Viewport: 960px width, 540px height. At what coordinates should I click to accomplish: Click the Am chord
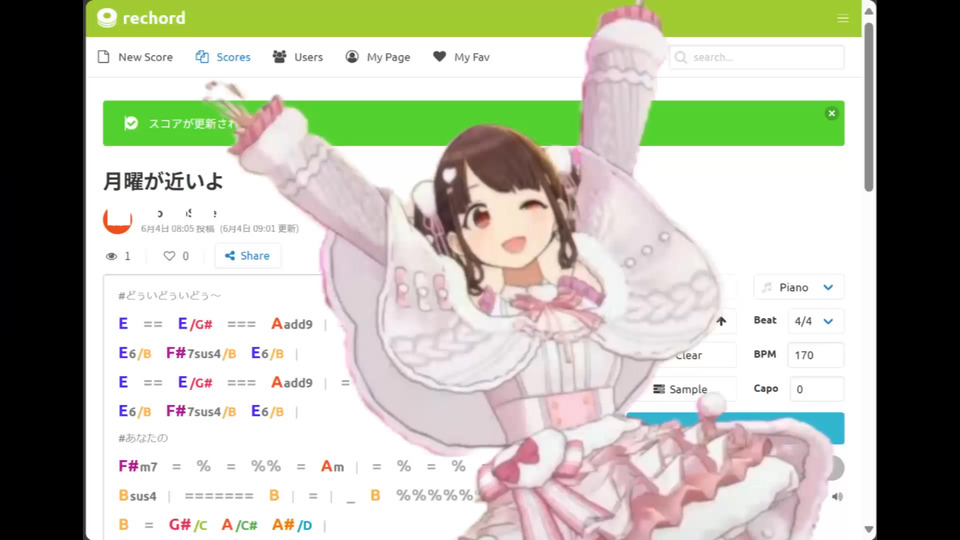(332, 467)
